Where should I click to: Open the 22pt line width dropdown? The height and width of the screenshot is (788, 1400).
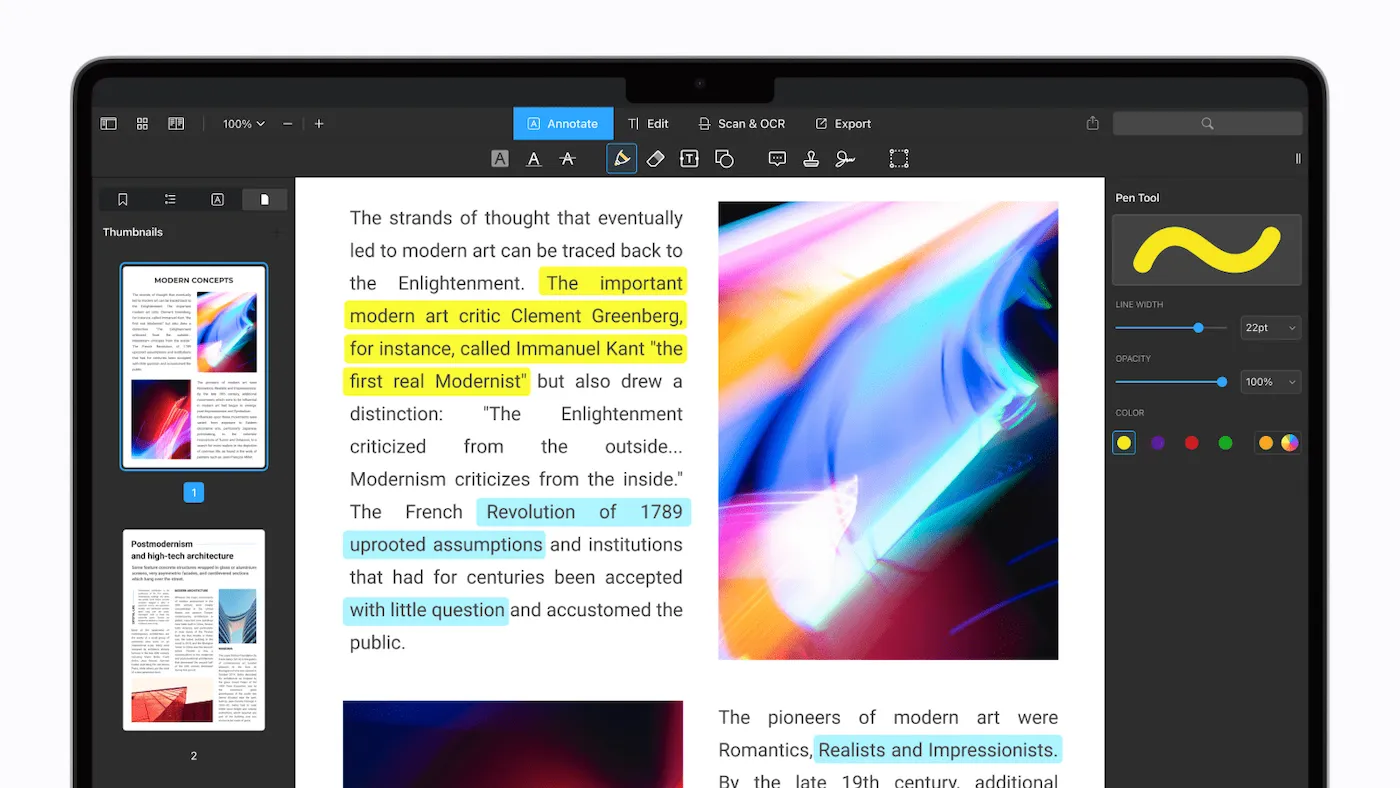pyautogui.click(x=1270, y=327)
